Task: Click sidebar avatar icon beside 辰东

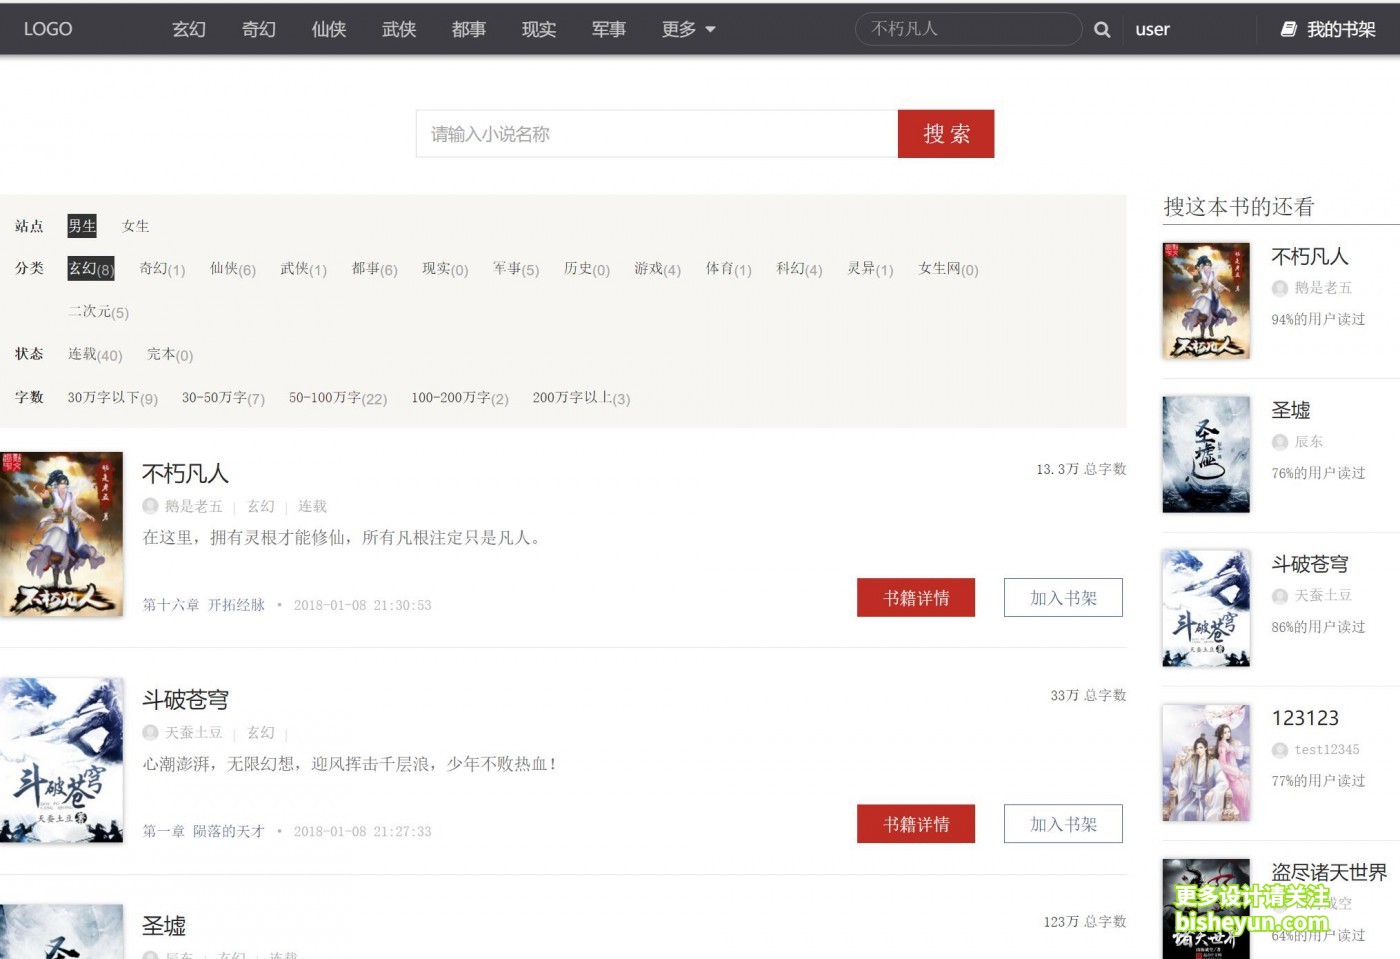Action: tap(1279, 442)
